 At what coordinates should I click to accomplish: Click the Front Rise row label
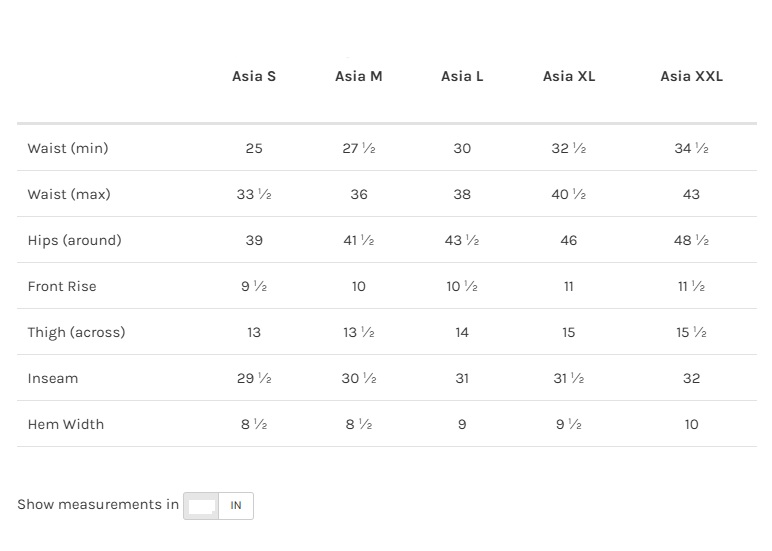pos(62,286)
